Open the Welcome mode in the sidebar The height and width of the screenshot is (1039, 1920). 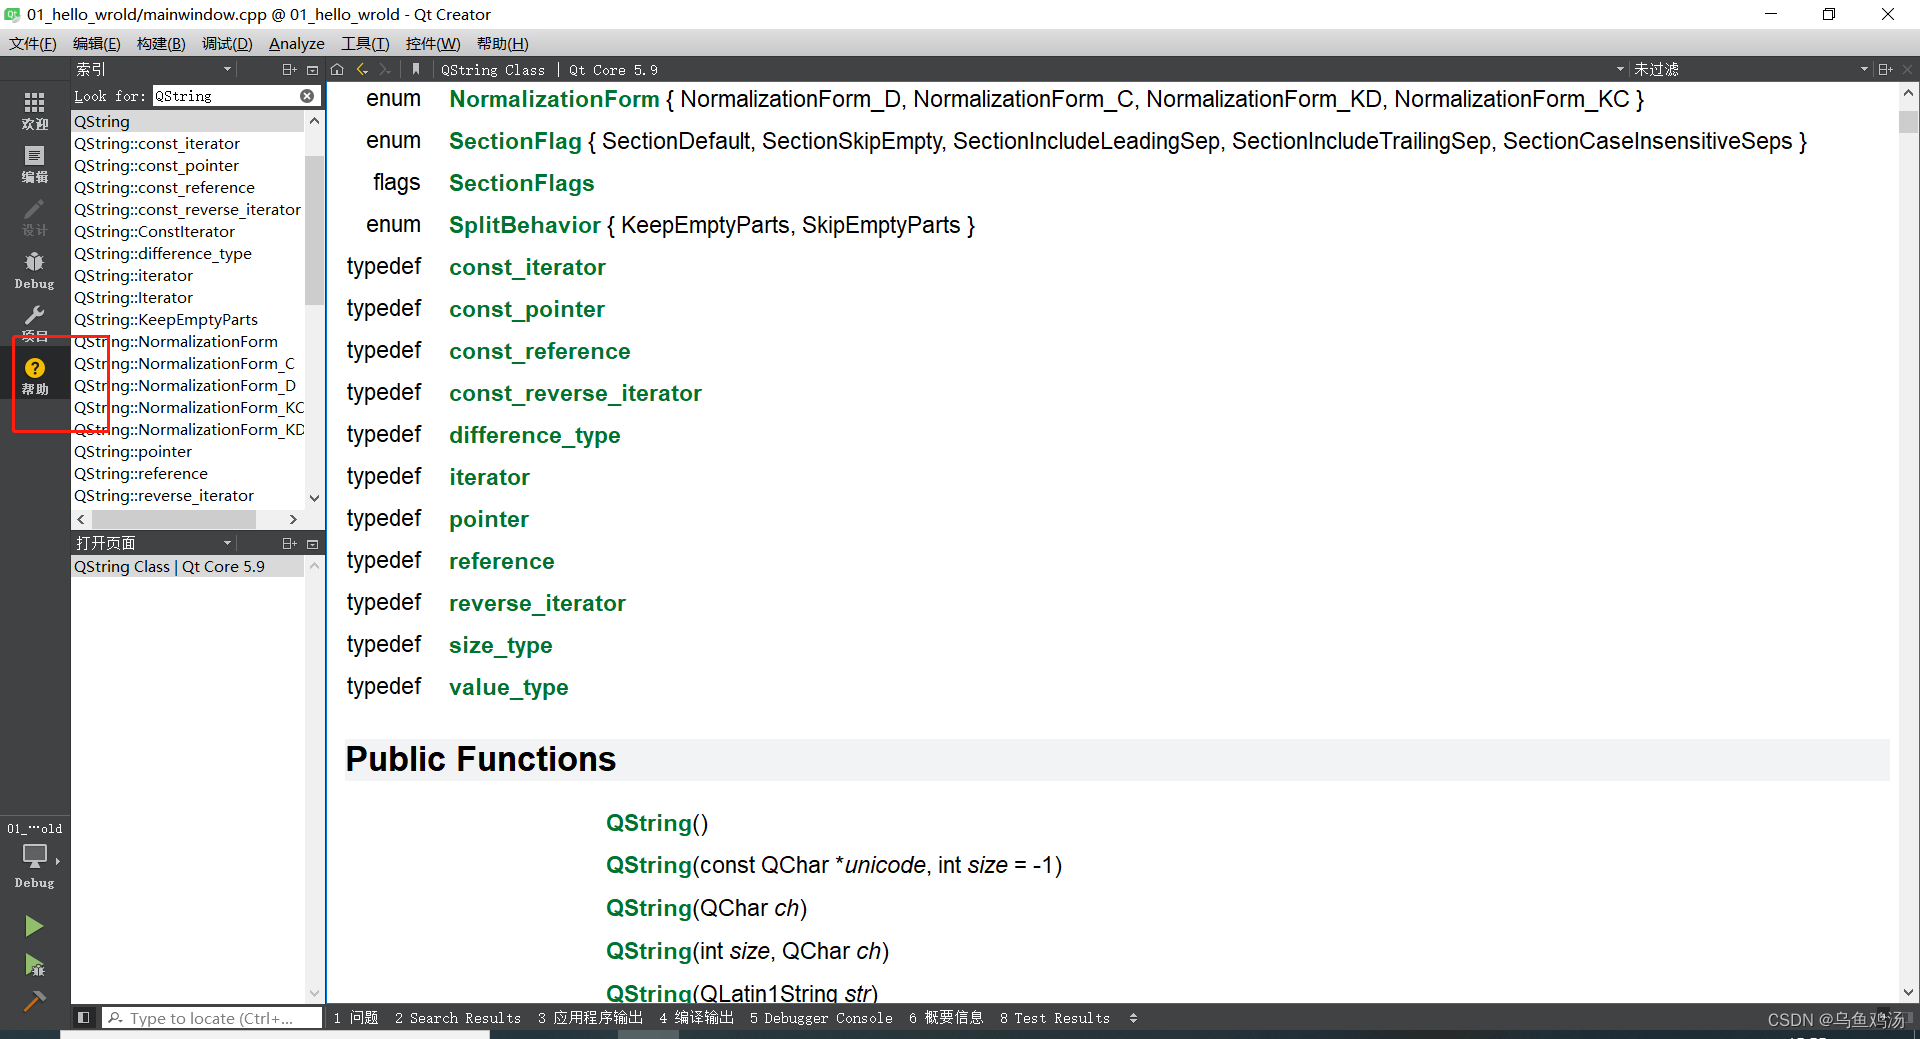[34, 110]
